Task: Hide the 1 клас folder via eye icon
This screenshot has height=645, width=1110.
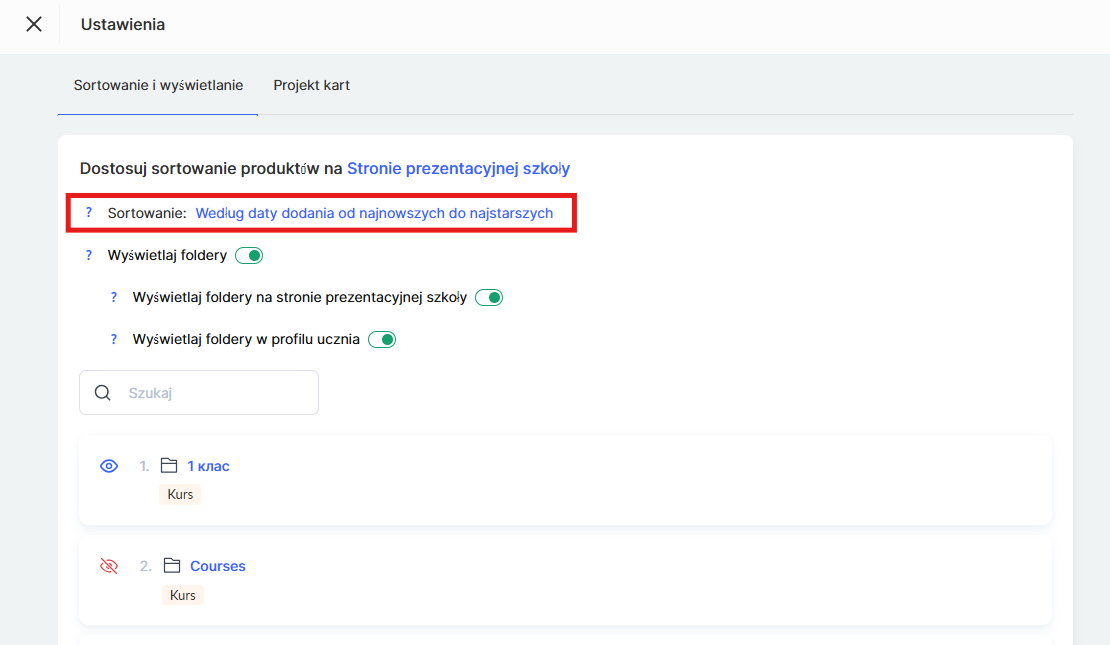Action: (109, 466)
